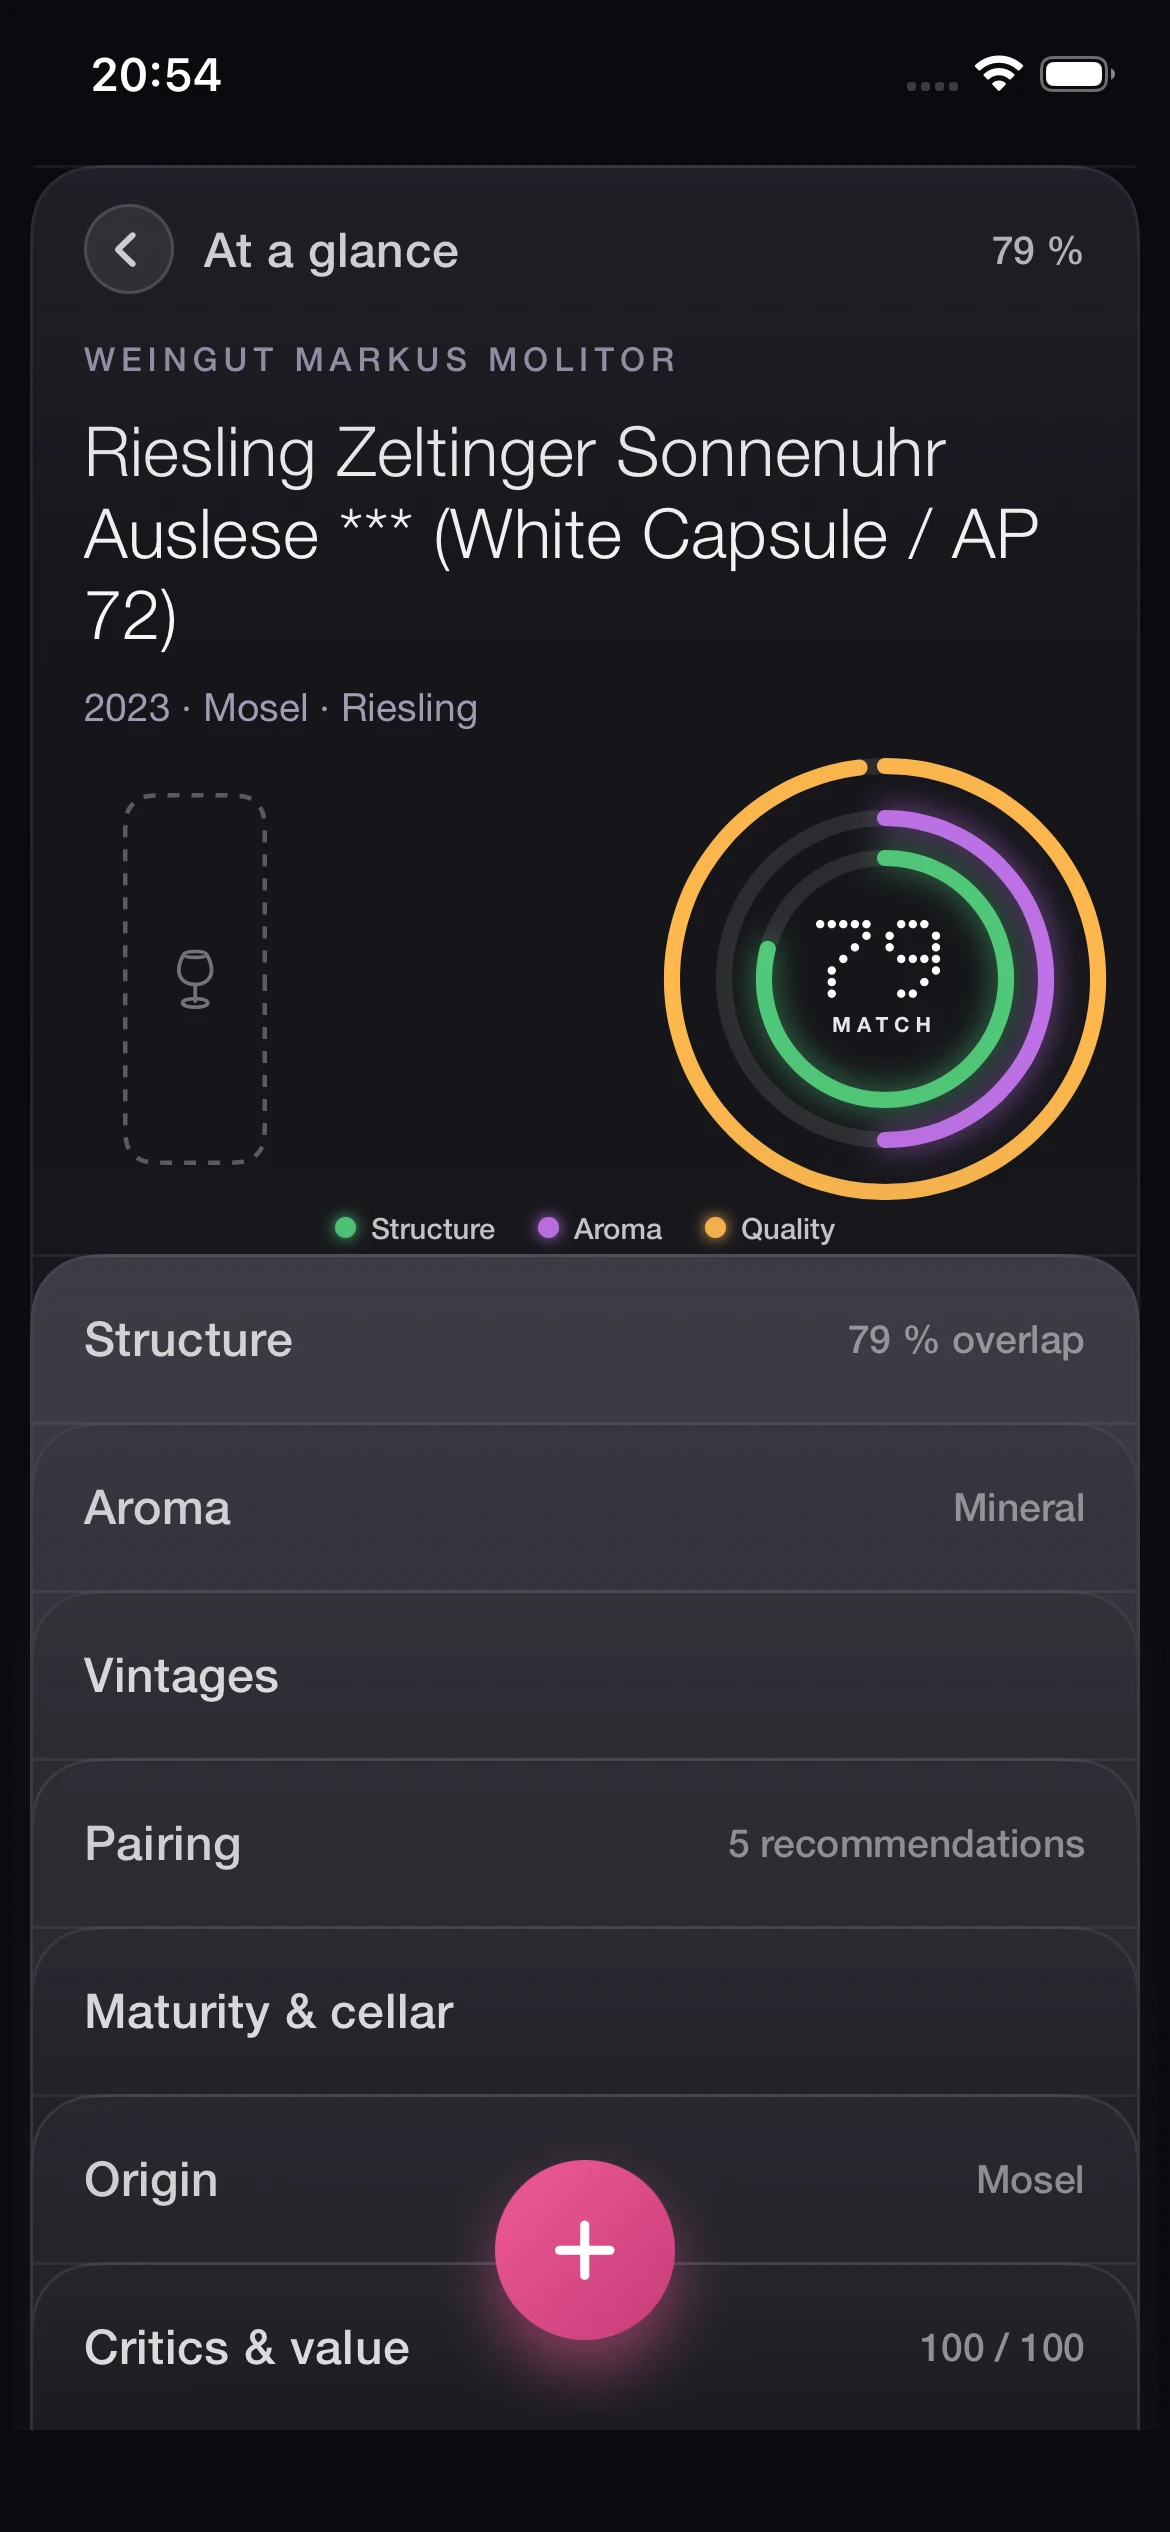1170x2532 pixels.
Task: Open the Critics & value row
Action: pos(585,2347)
